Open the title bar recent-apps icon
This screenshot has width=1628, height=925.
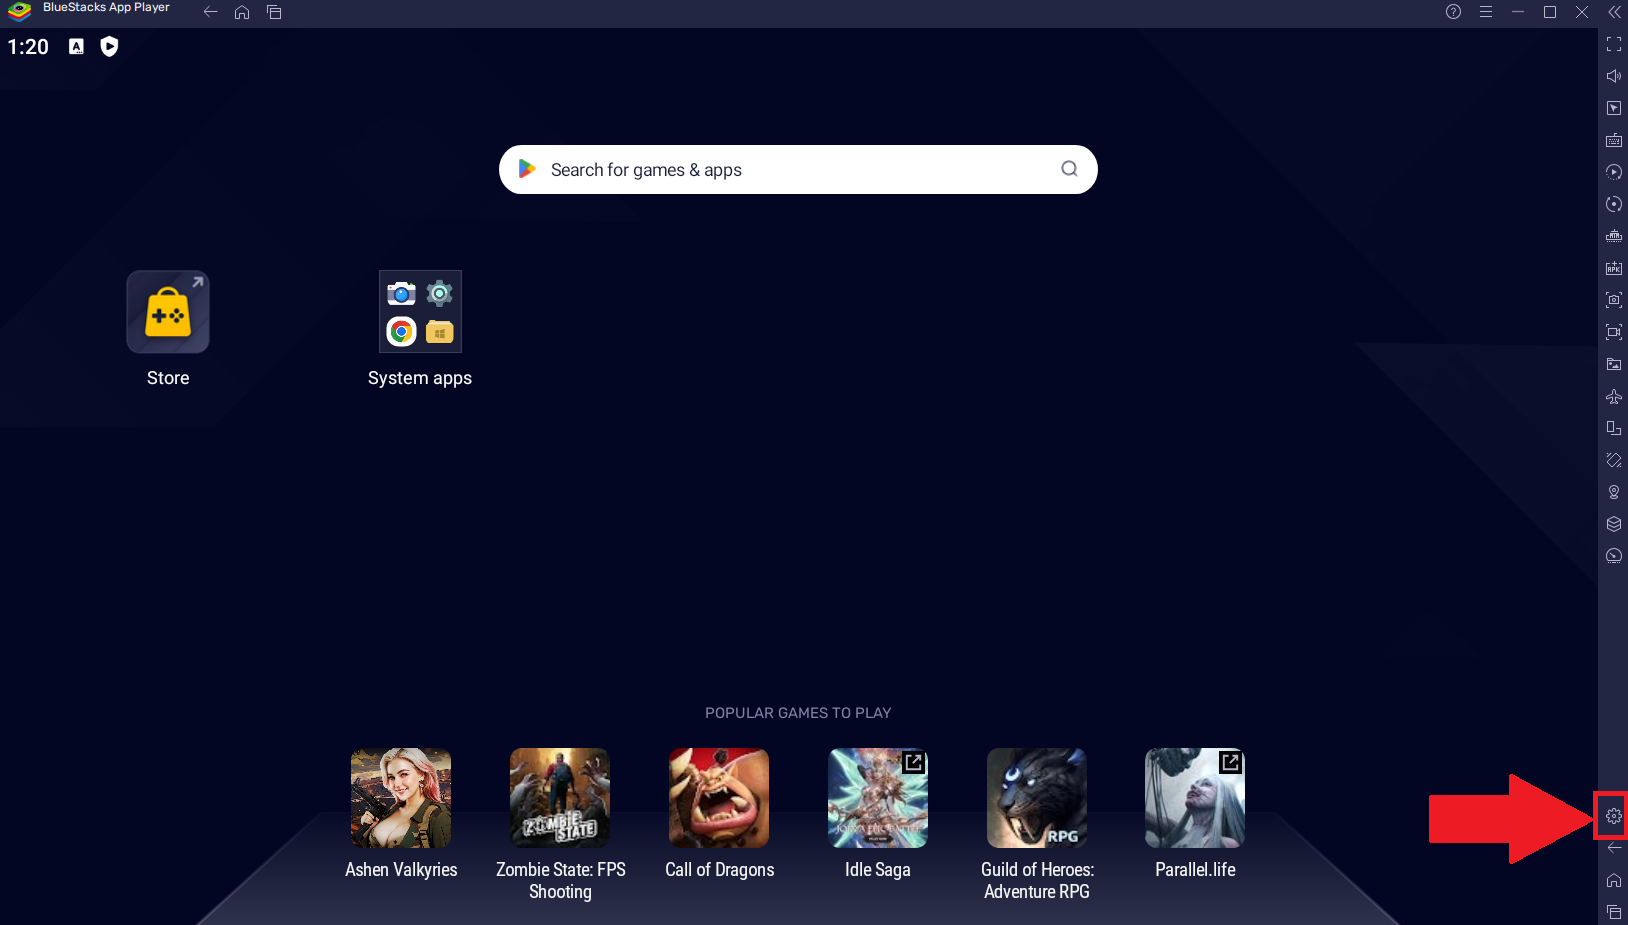(x=274, y=12)
